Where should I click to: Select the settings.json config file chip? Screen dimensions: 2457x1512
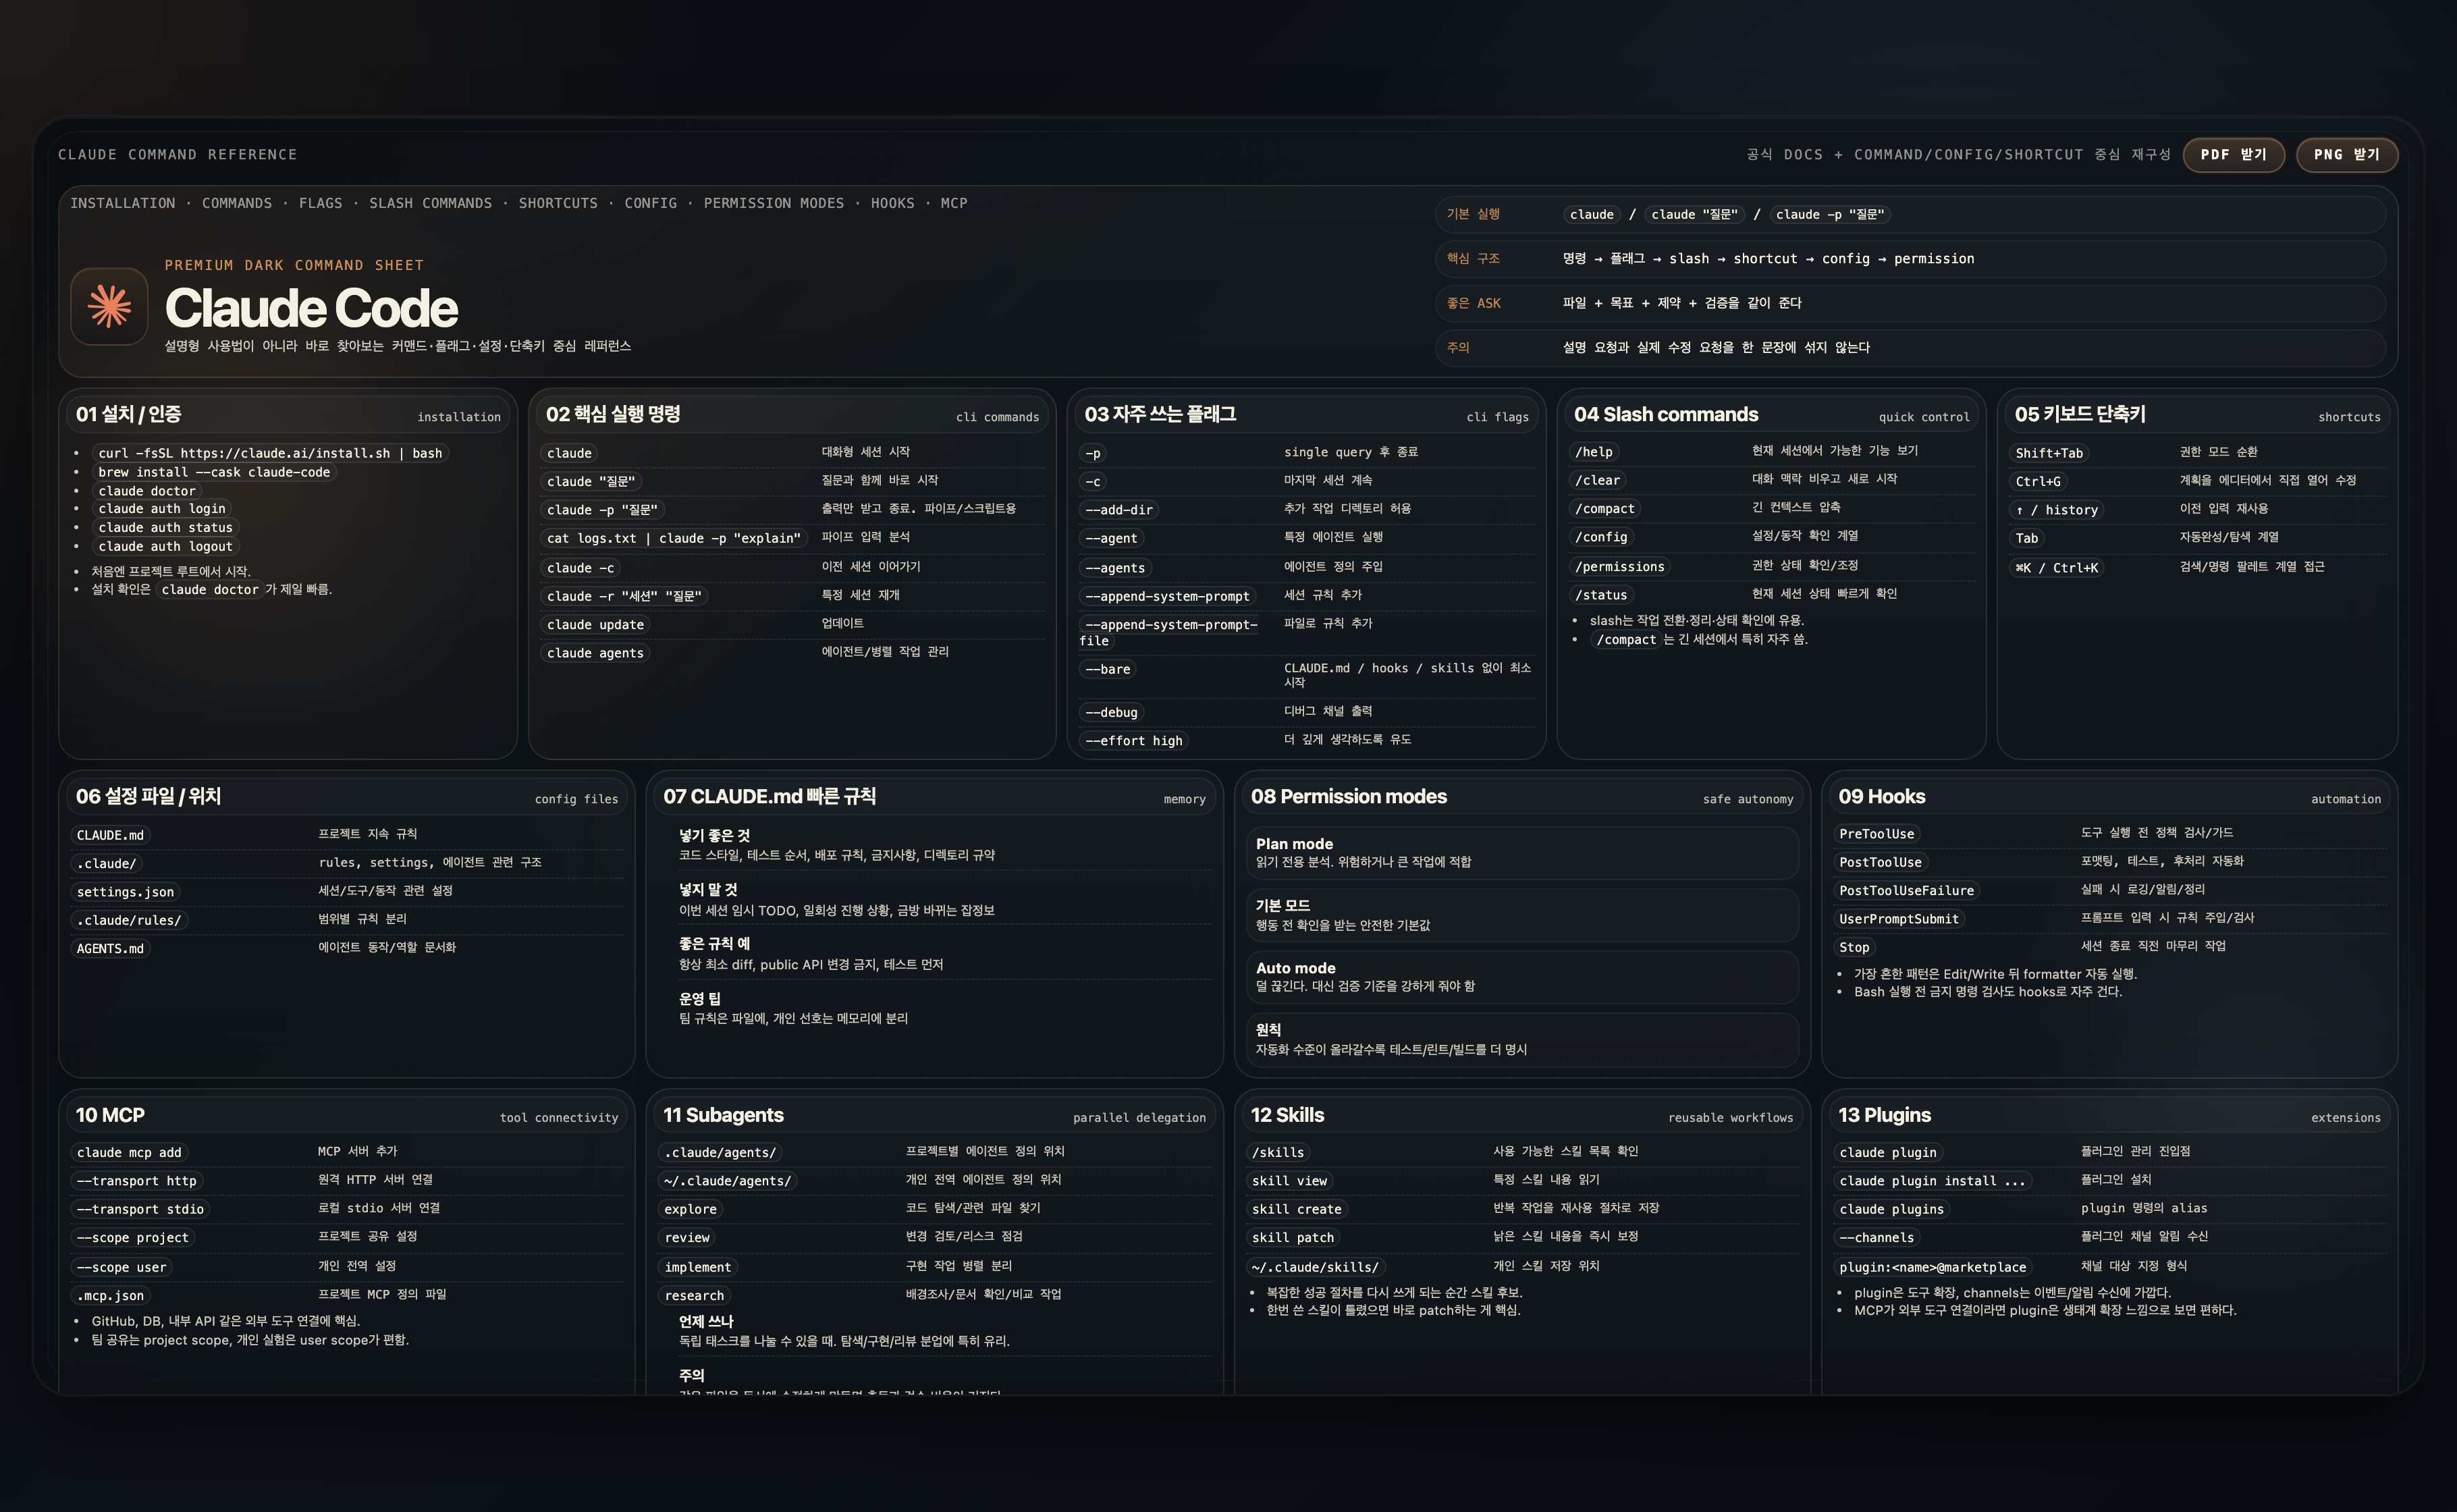coord(125,892)
